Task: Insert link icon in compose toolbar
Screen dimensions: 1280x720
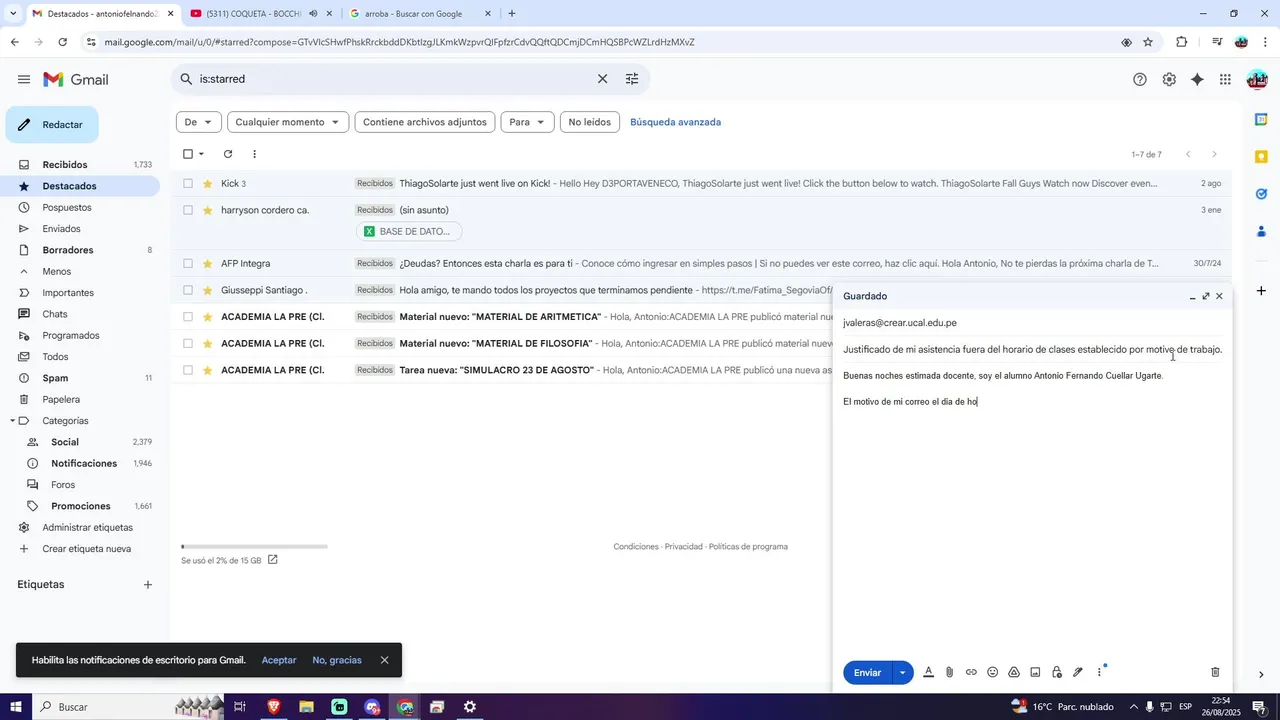Action: 971,672
